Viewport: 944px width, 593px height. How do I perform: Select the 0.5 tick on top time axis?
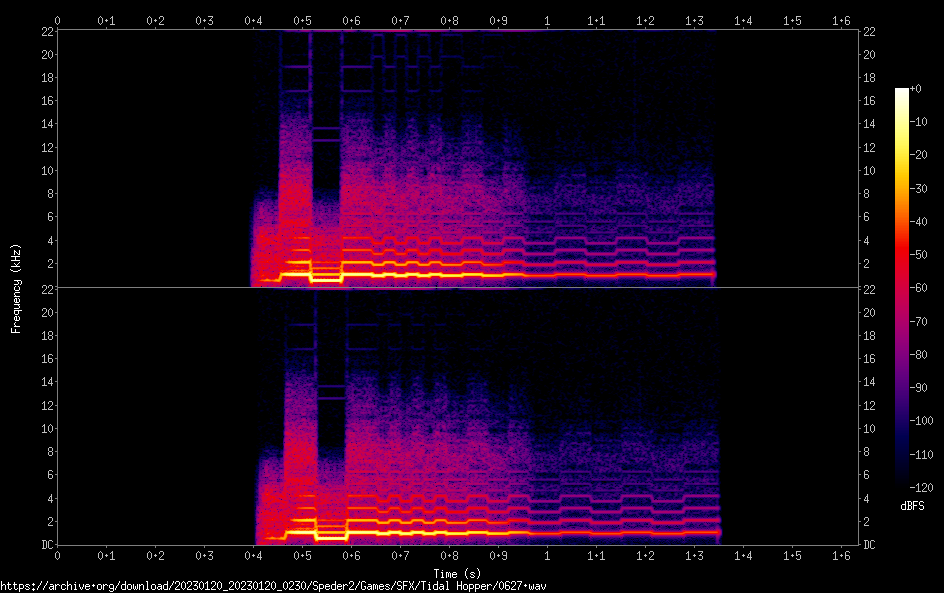pyautogui.click(x=302, y=20)
